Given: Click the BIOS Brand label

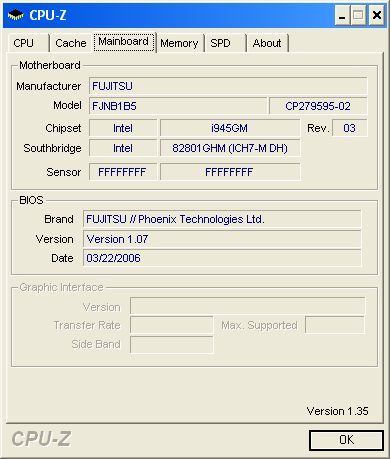Looking at the screenshot, I should click(x=59, y=219).
